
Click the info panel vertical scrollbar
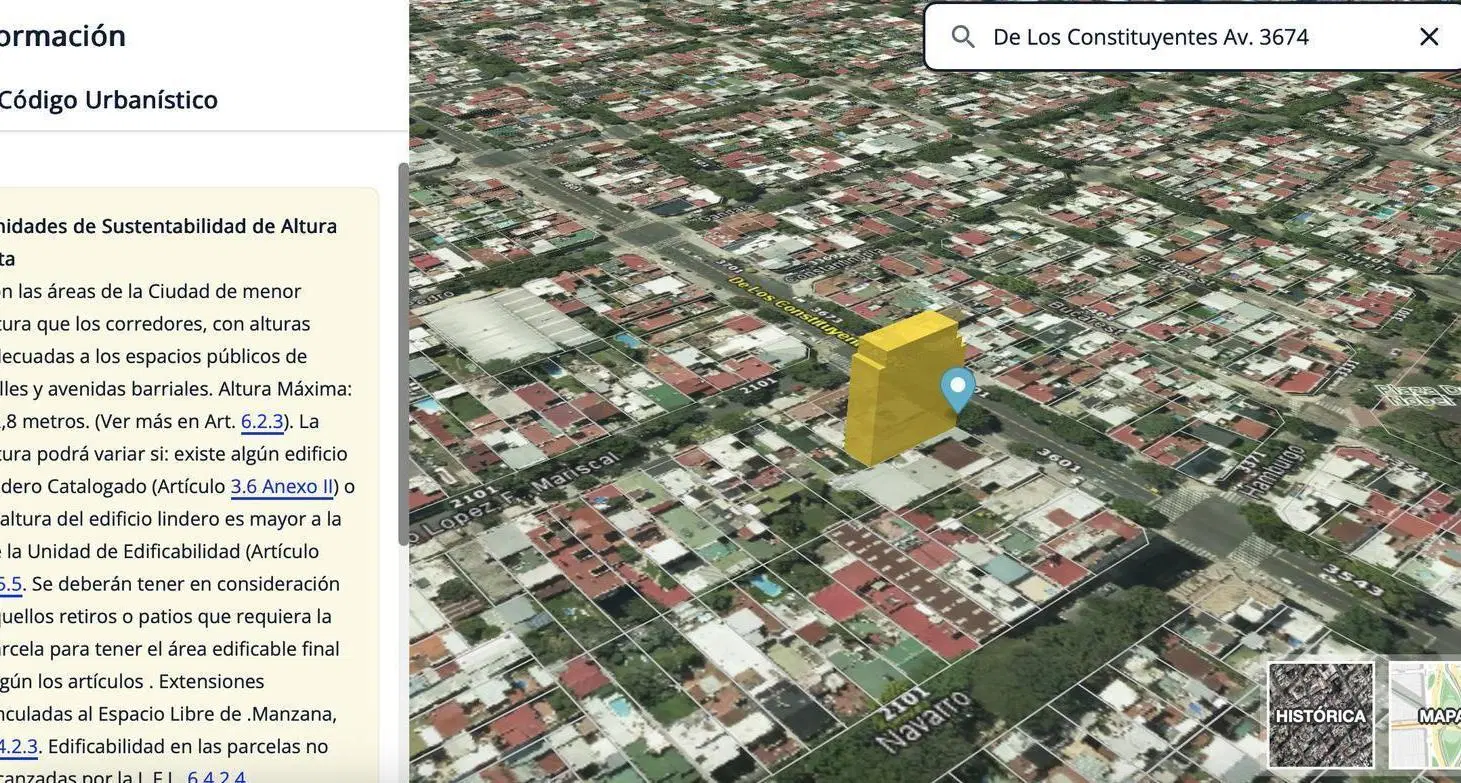[x=403, y=354]
